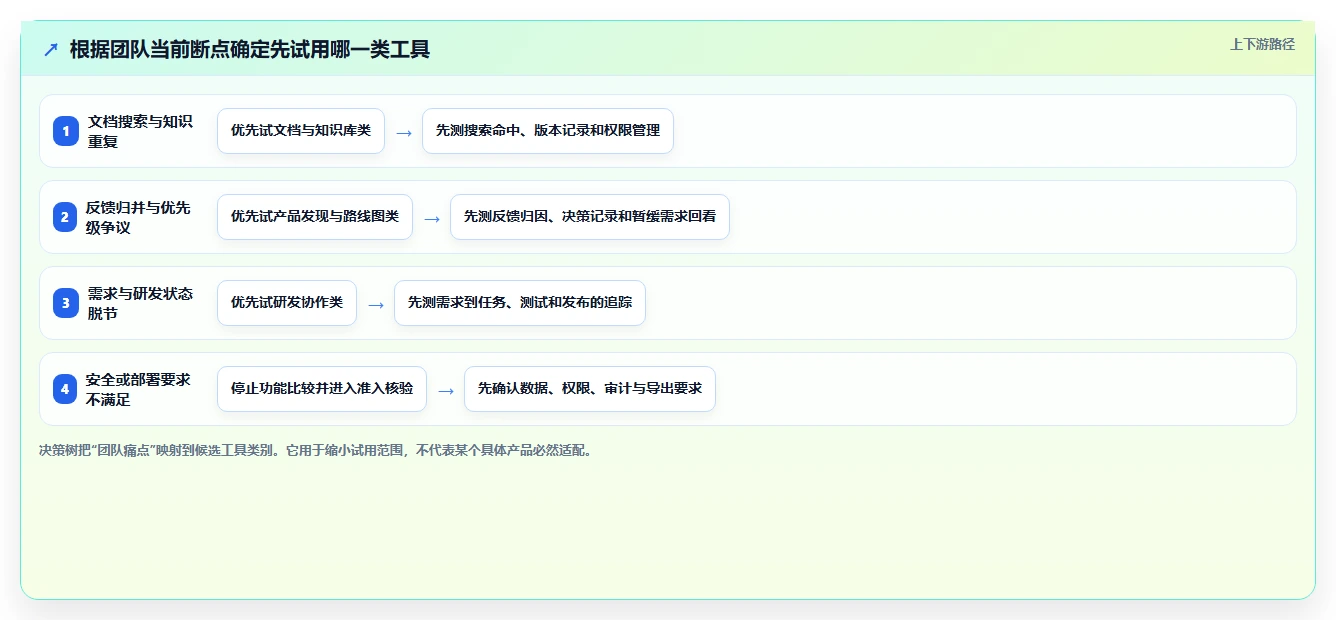The image size is (1336, 620).
Task: Select the 需求与研发状态脱节 row label
Action: coord(140,303)
